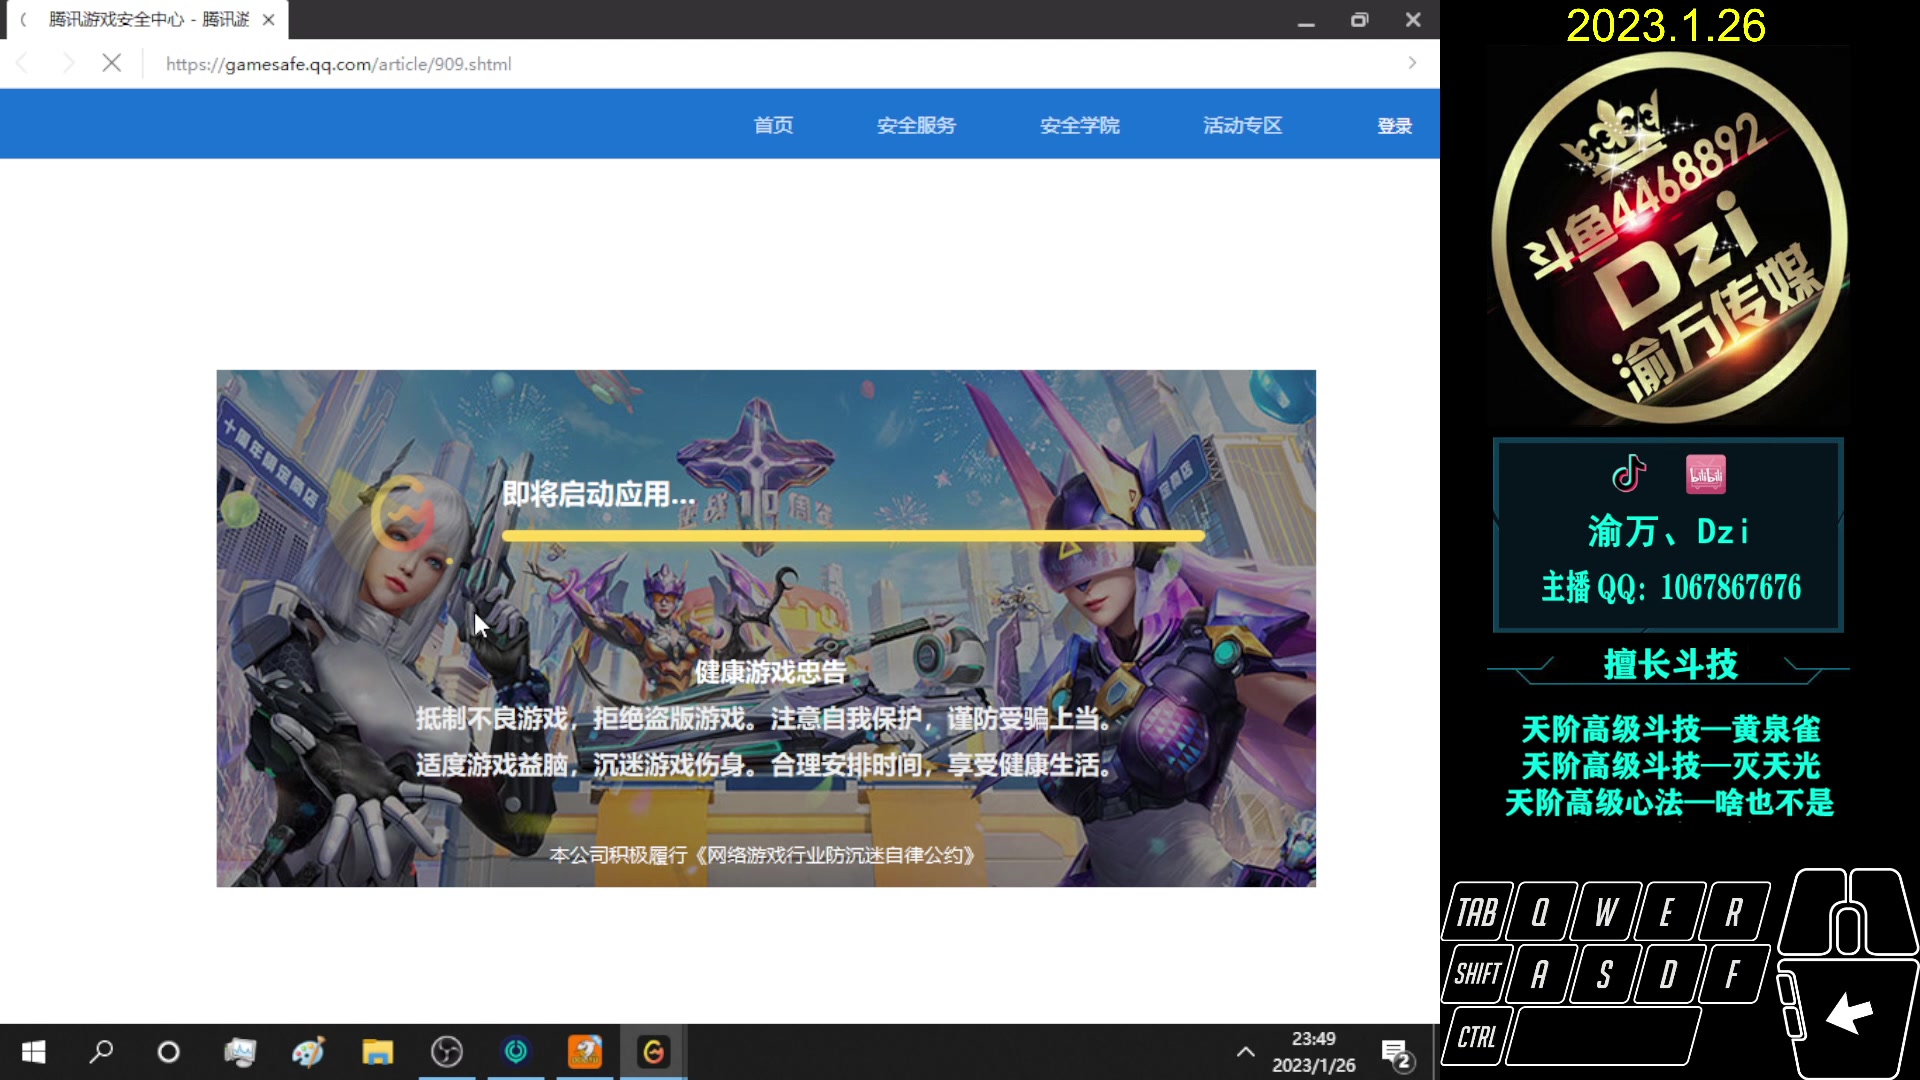The width and height of the screenshot is (1920, 1080).
Task: Select the 腾讯游戏安全中心 tab title
Action: click(x=148, y=19)
